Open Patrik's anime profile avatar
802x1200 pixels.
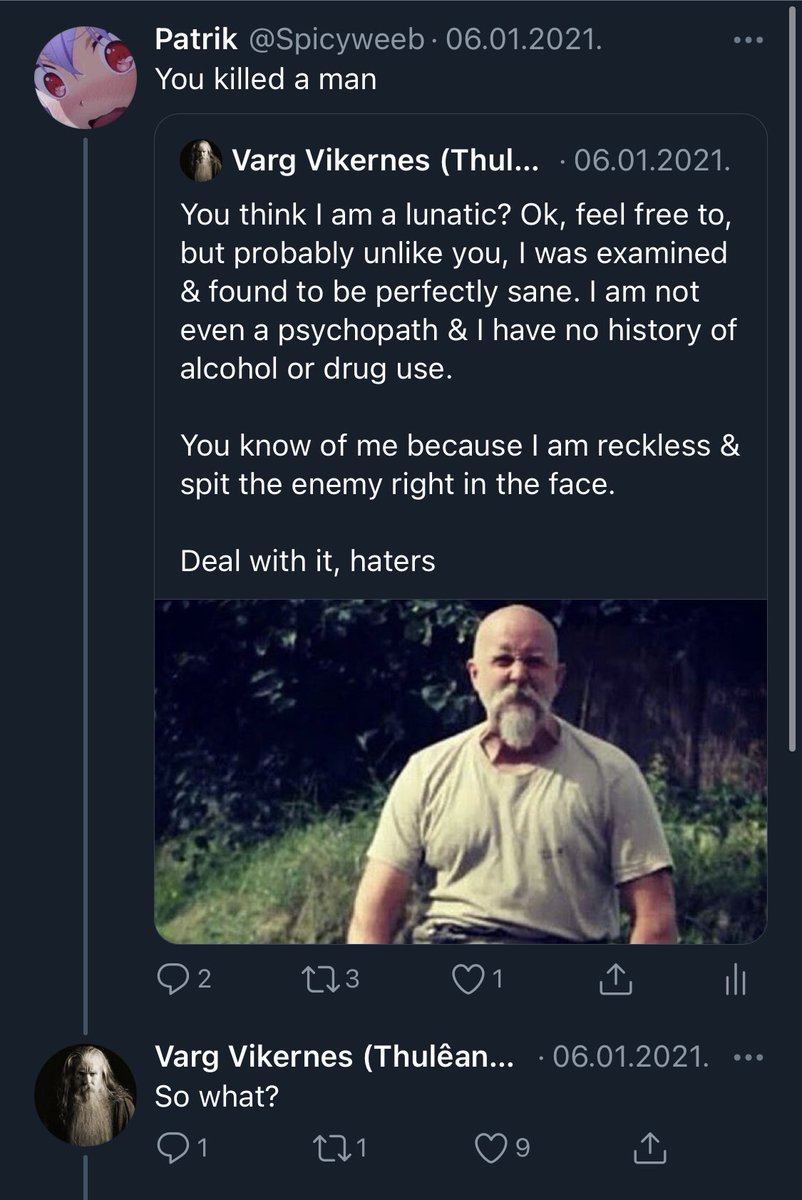coord(85,78)
